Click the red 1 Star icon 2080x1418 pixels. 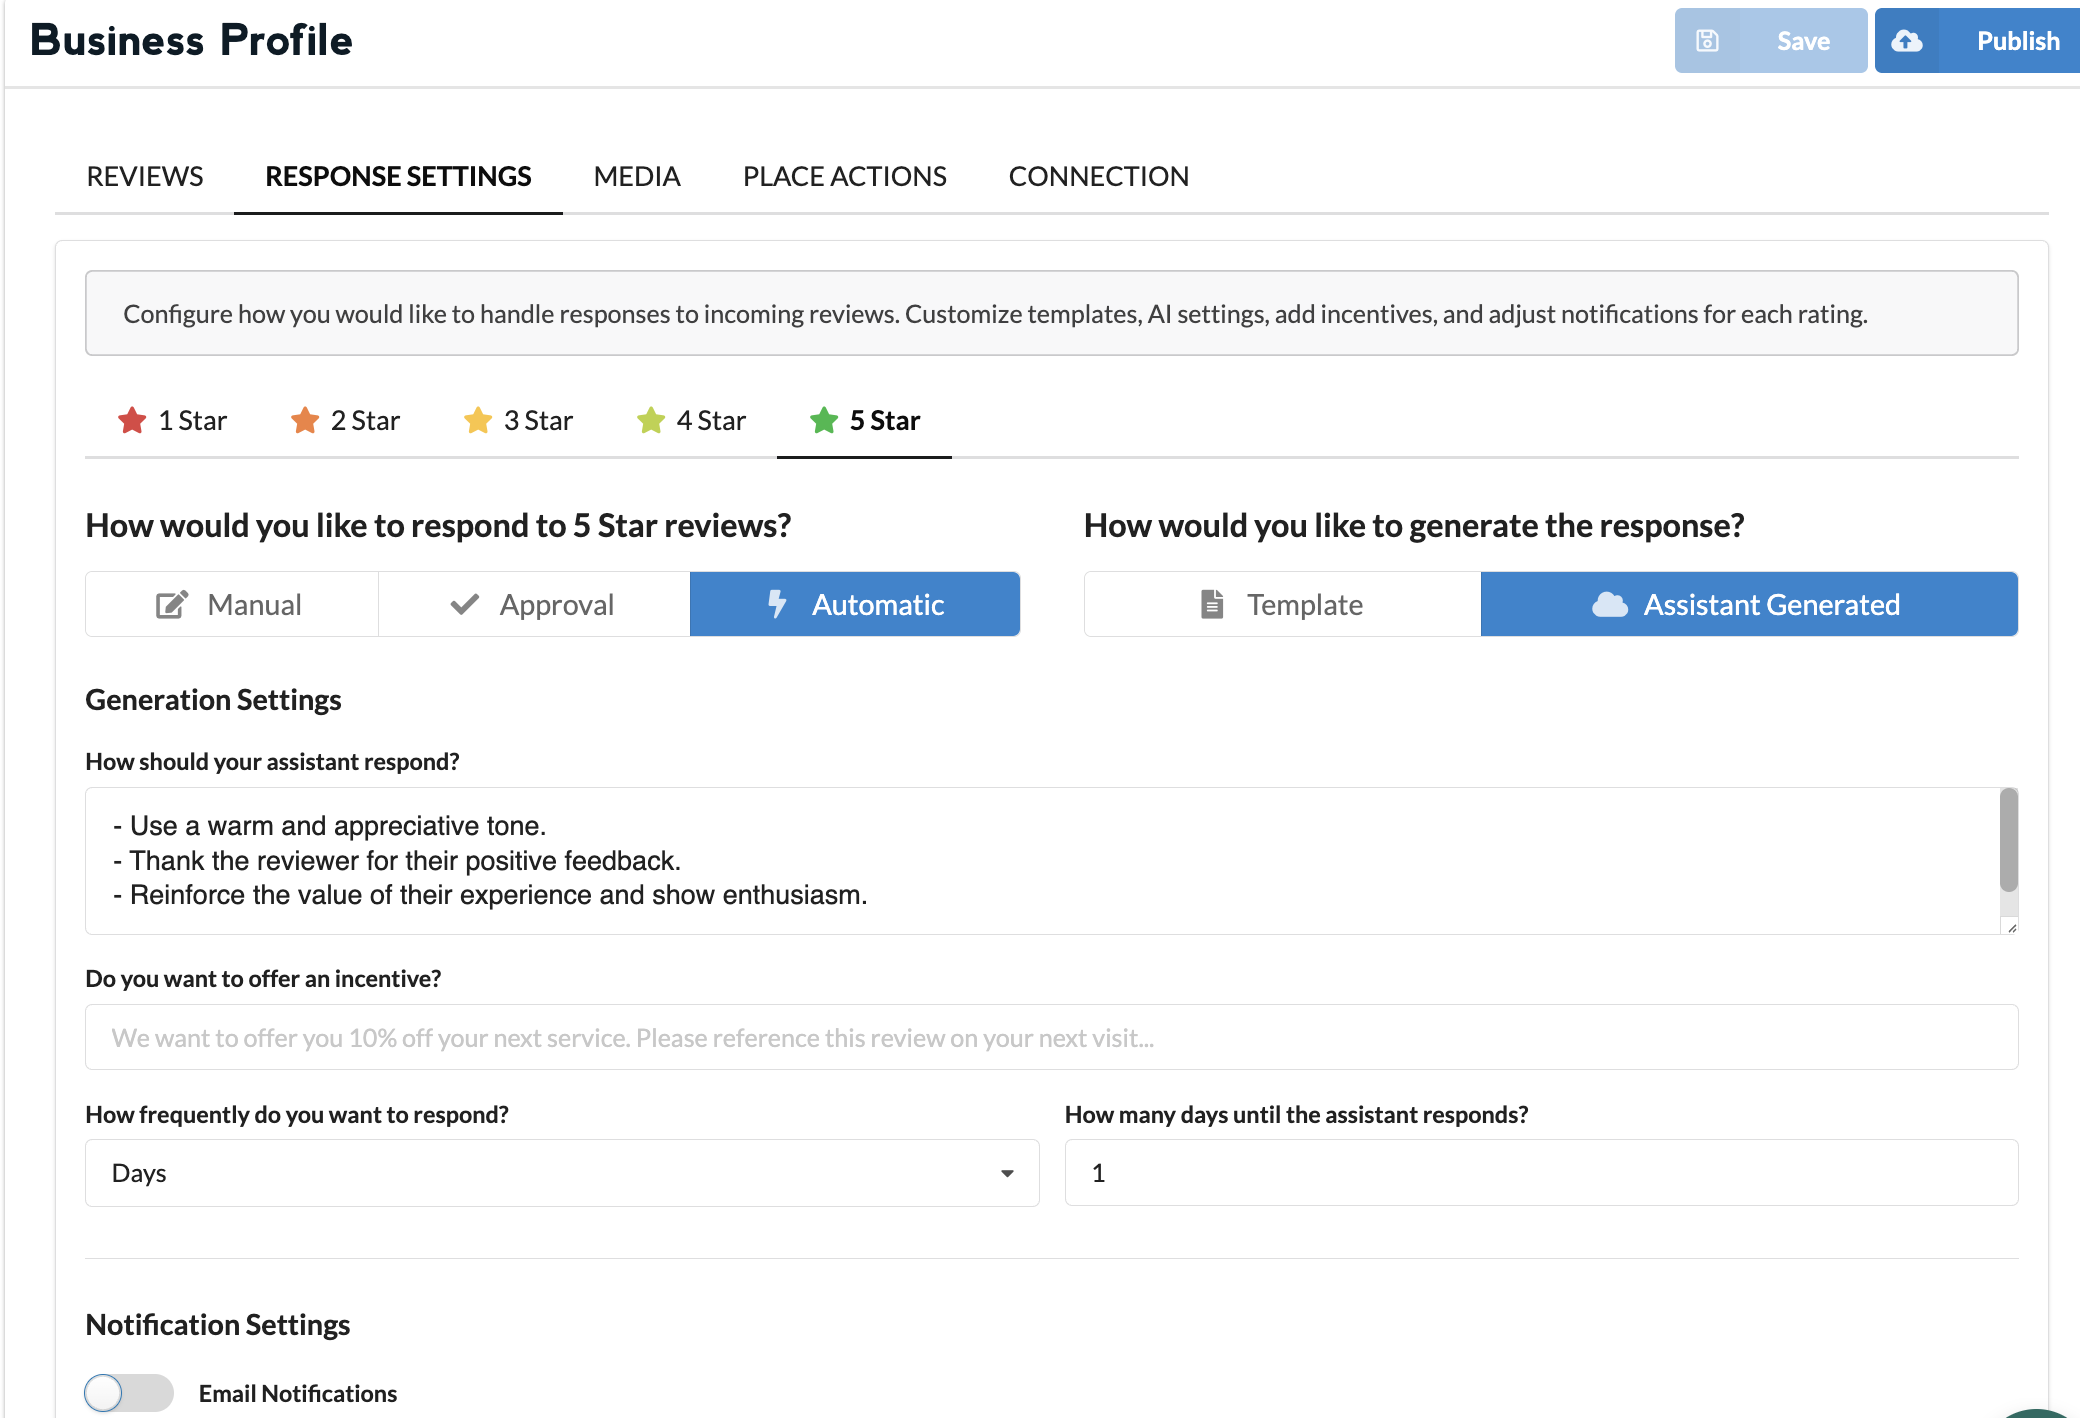tap(132, 421)
